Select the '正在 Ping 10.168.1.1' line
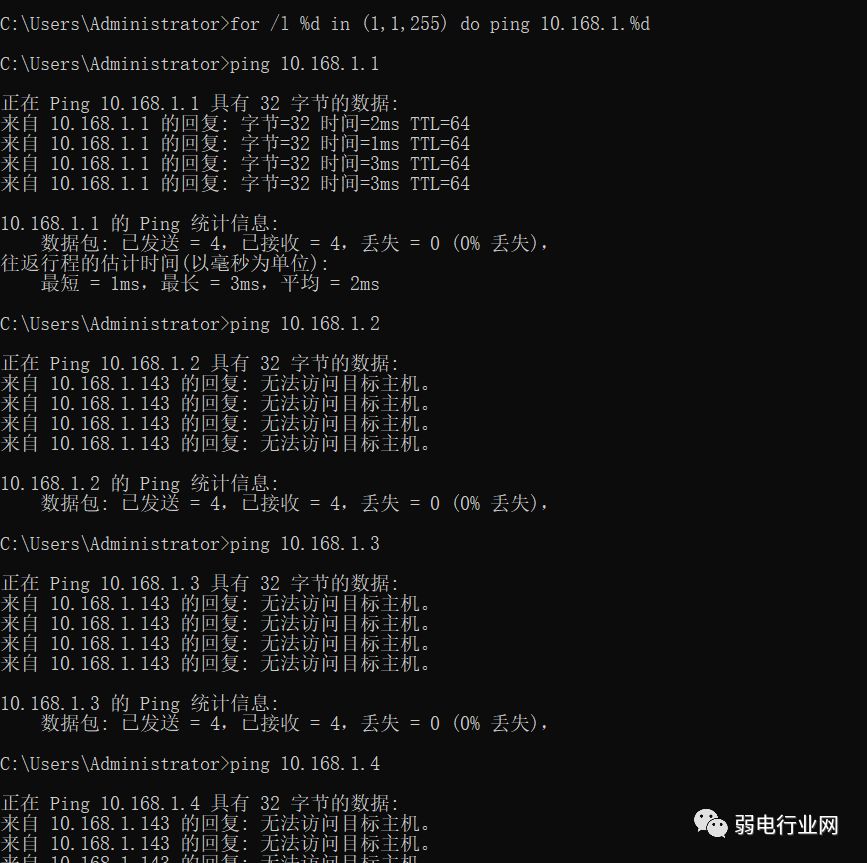Image resolution: width=867 pixels, height=863 pixels. [x=200, y=104]
